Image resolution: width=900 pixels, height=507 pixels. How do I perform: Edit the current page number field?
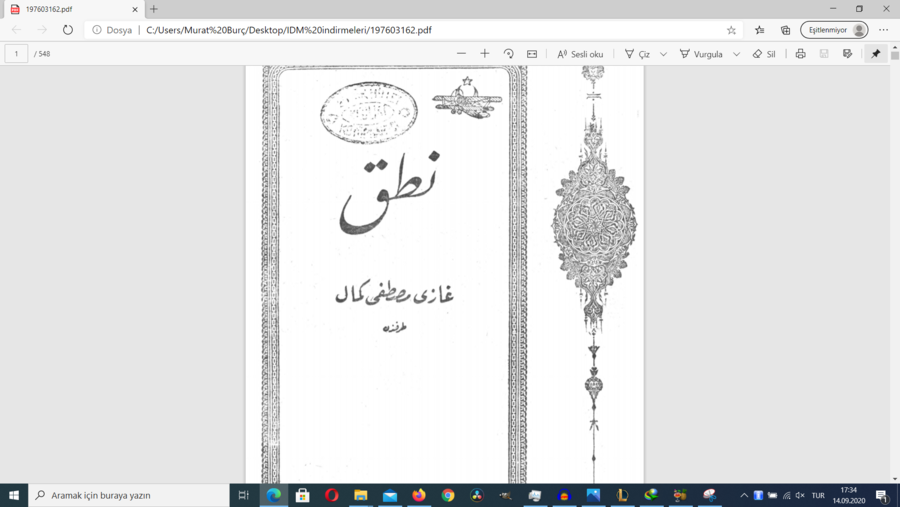click(x=16, y=53)
